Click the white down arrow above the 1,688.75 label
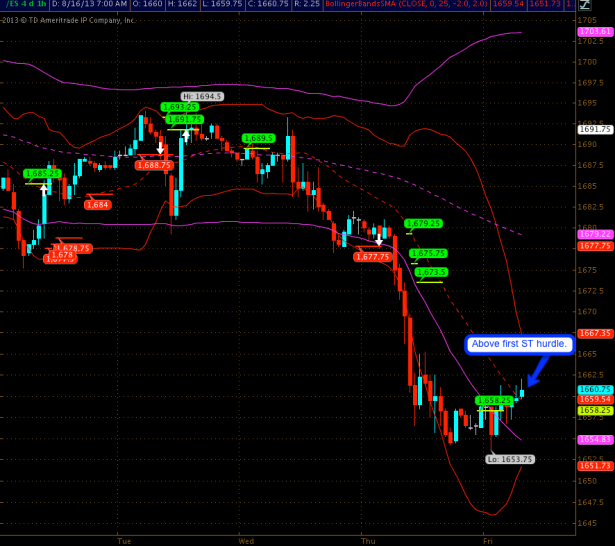Viewport: 615px width, 546px height. 159,150
